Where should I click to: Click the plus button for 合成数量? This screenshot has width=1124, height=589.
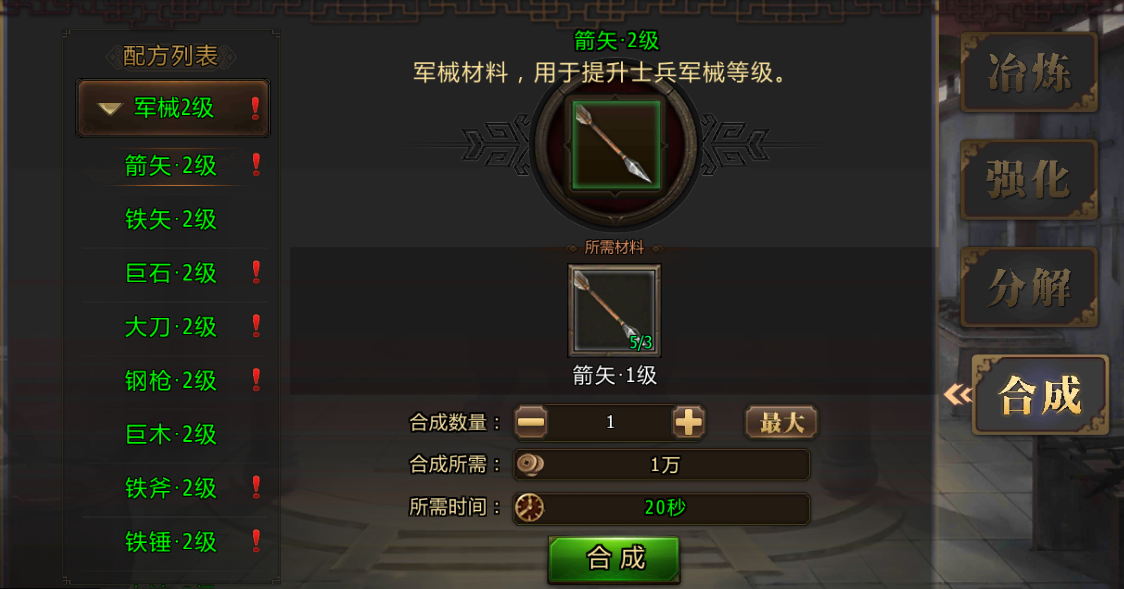(688, 422)
